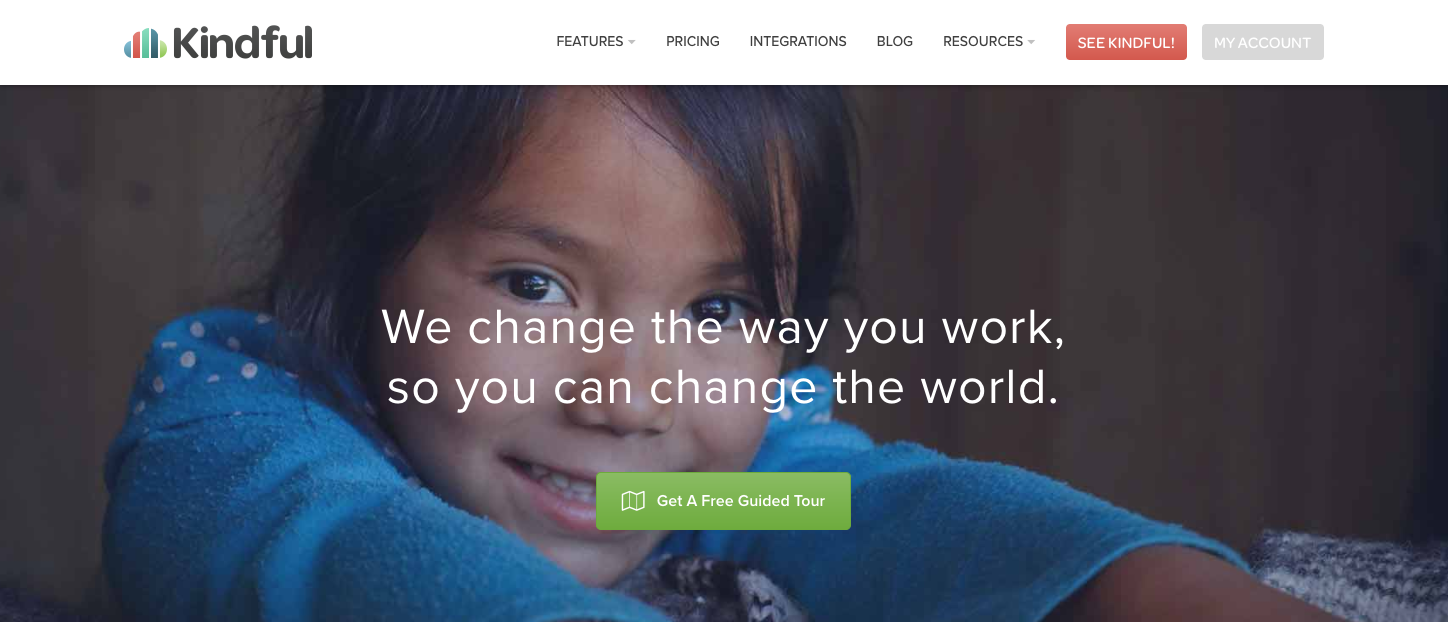The height and width of the screenshot is (622, 1448).
Task: Click the child's face in the hero photo
Action: (x=600, y=330)
